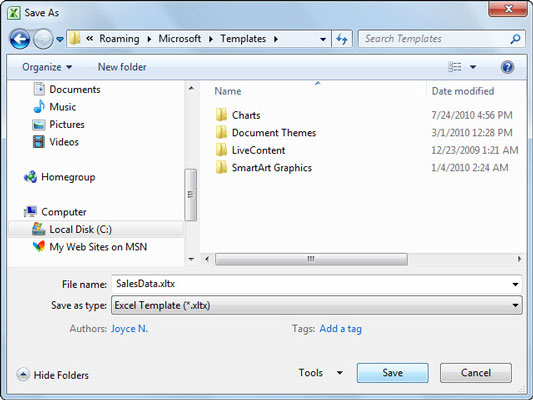This screenshot has height=400, width=533.
Task: Click date 7/24/2010 4:56 PM
Action: coord(472,115)
